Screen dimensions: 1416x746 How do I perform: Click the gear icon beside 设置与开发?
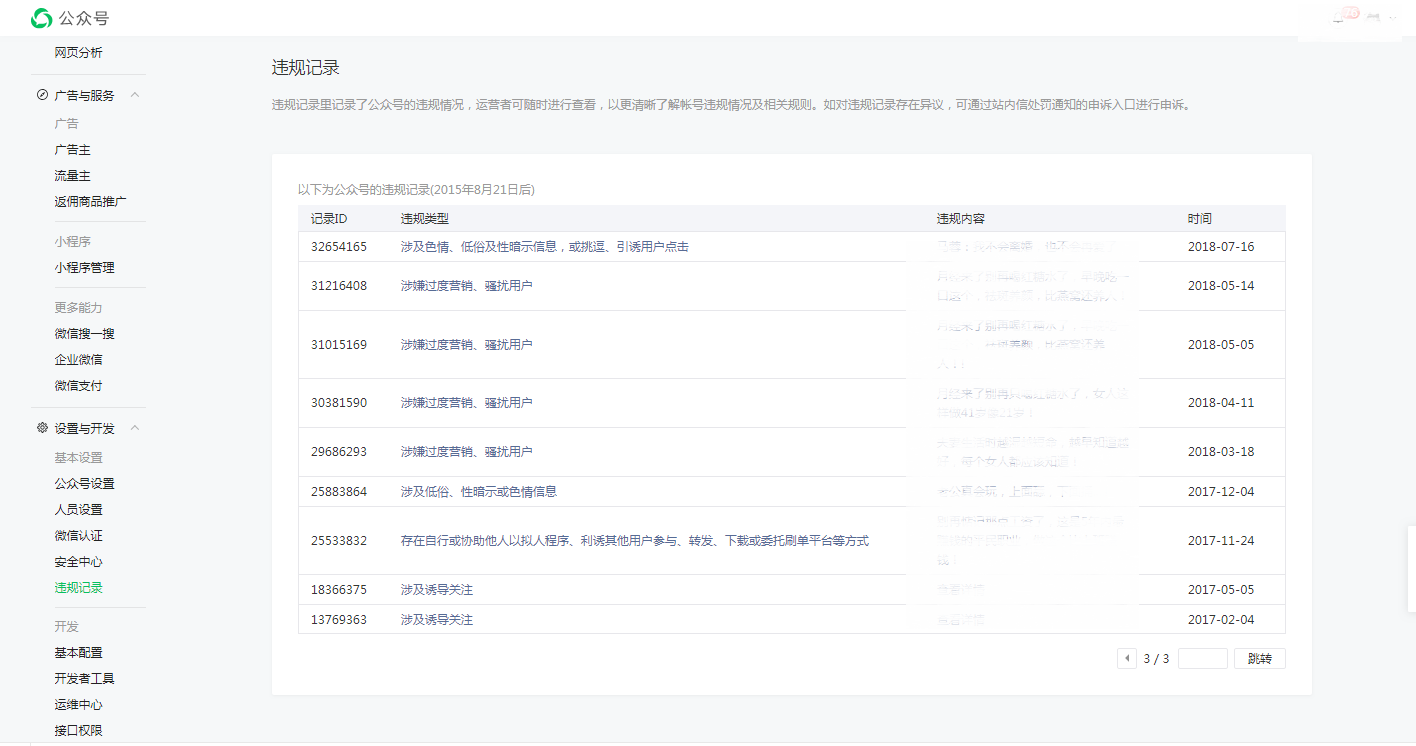pos(42,428)
